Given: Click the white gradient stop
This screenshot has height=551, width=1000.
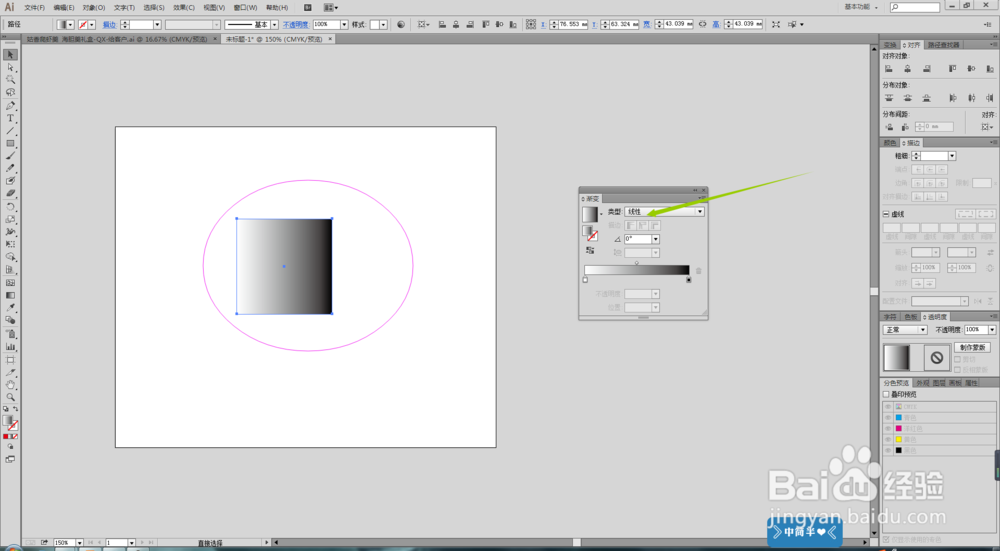Looking at the screenshot, I should click(x=585, y=279).
